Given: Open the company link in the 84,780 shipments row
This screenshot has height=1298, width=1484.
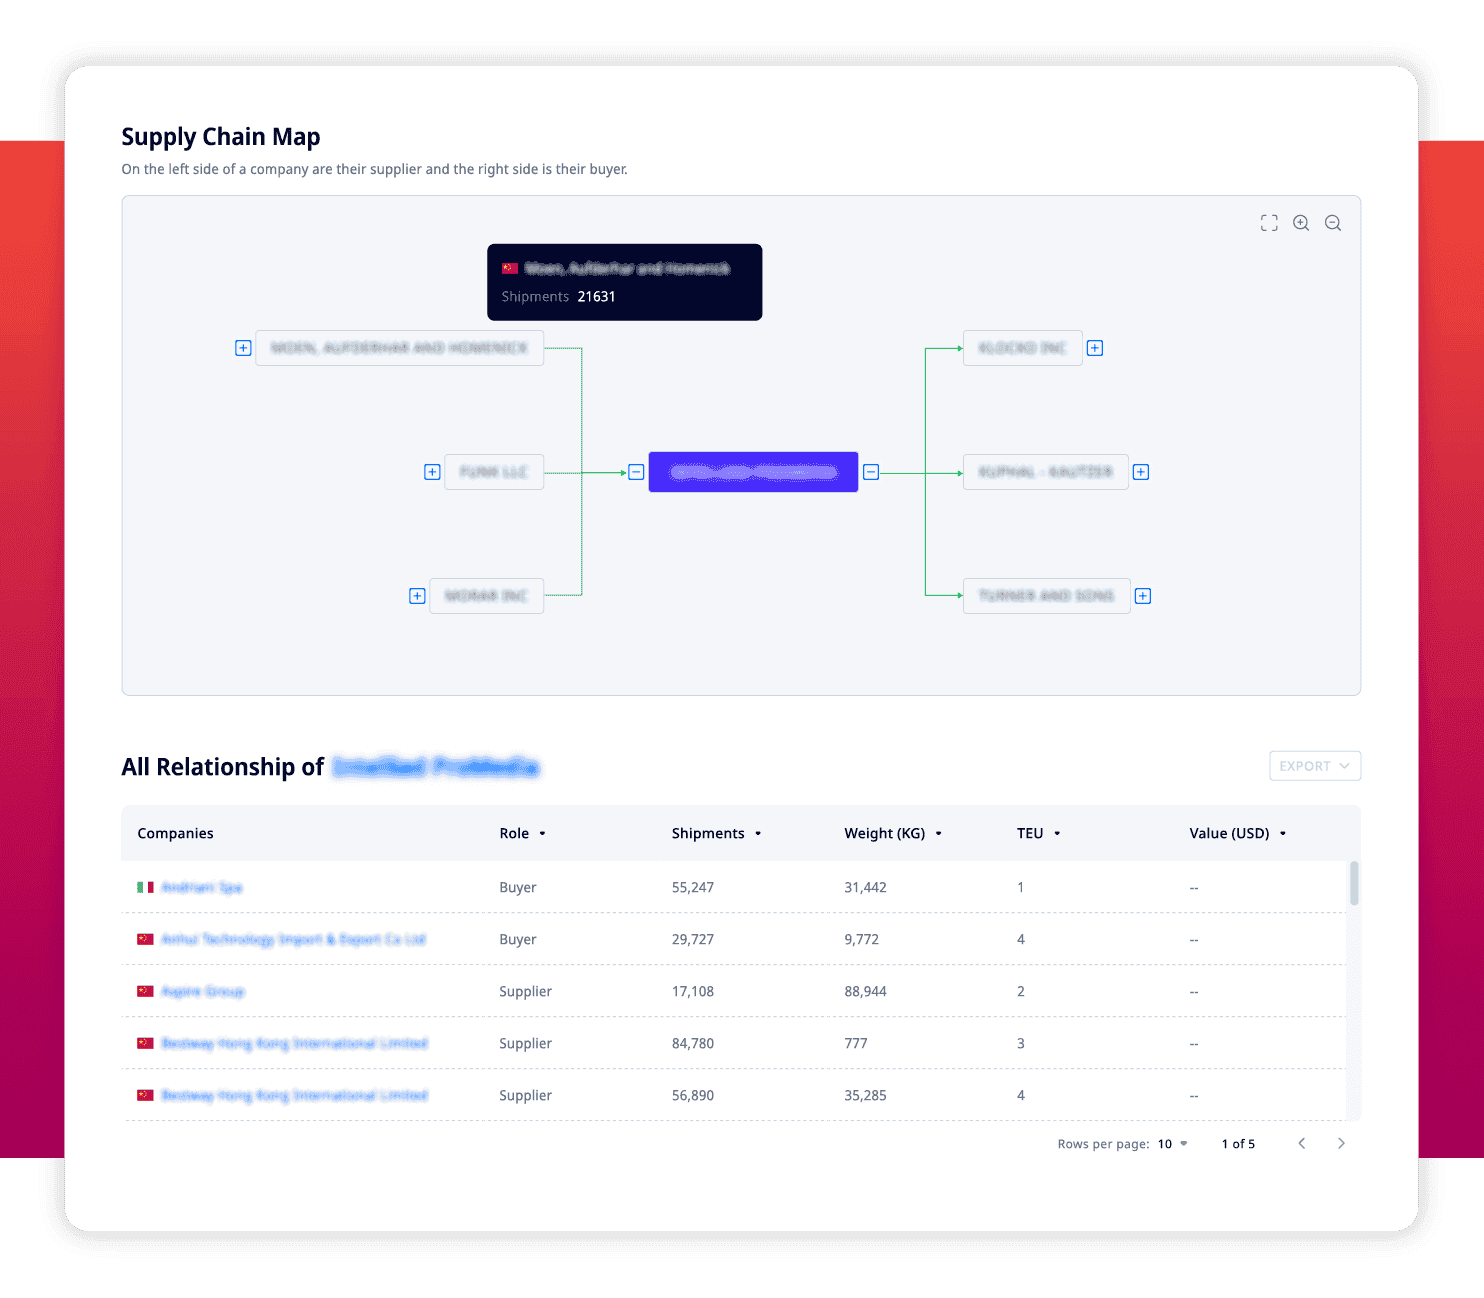Looking at the screenshot, I should [x=294, y=1043].
